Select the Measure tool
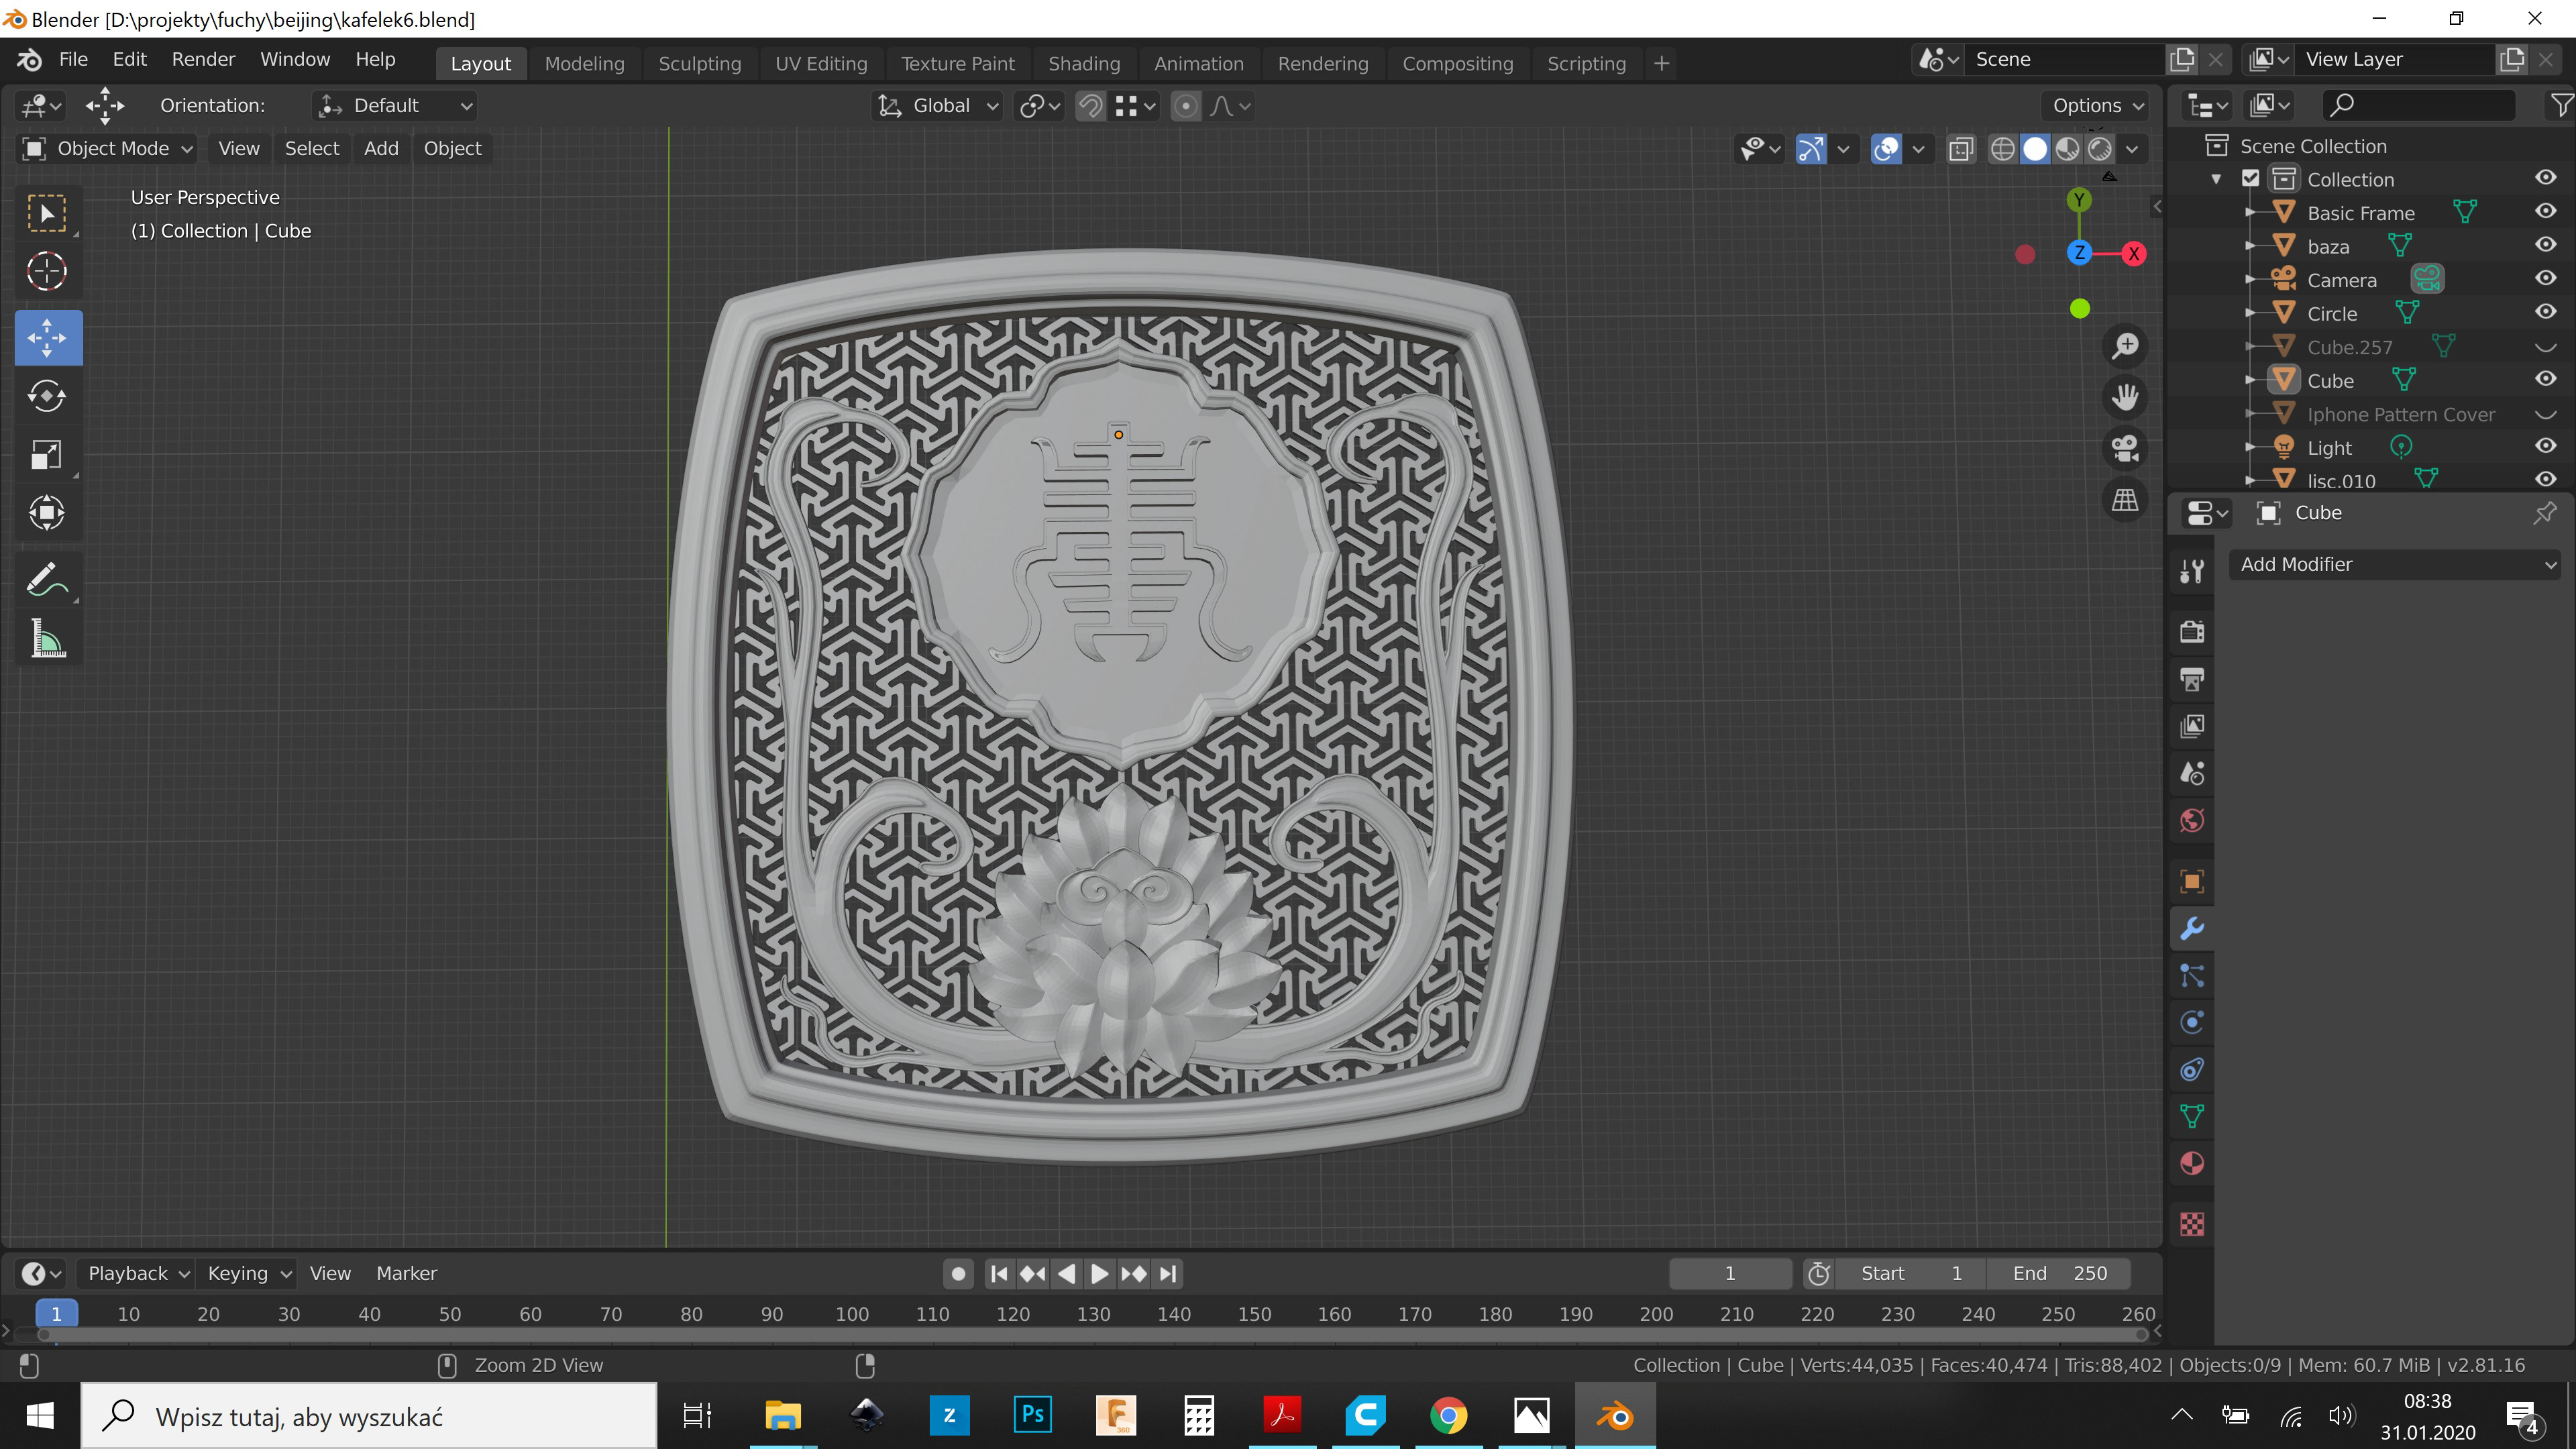2576x1449 pixels. 47,639
